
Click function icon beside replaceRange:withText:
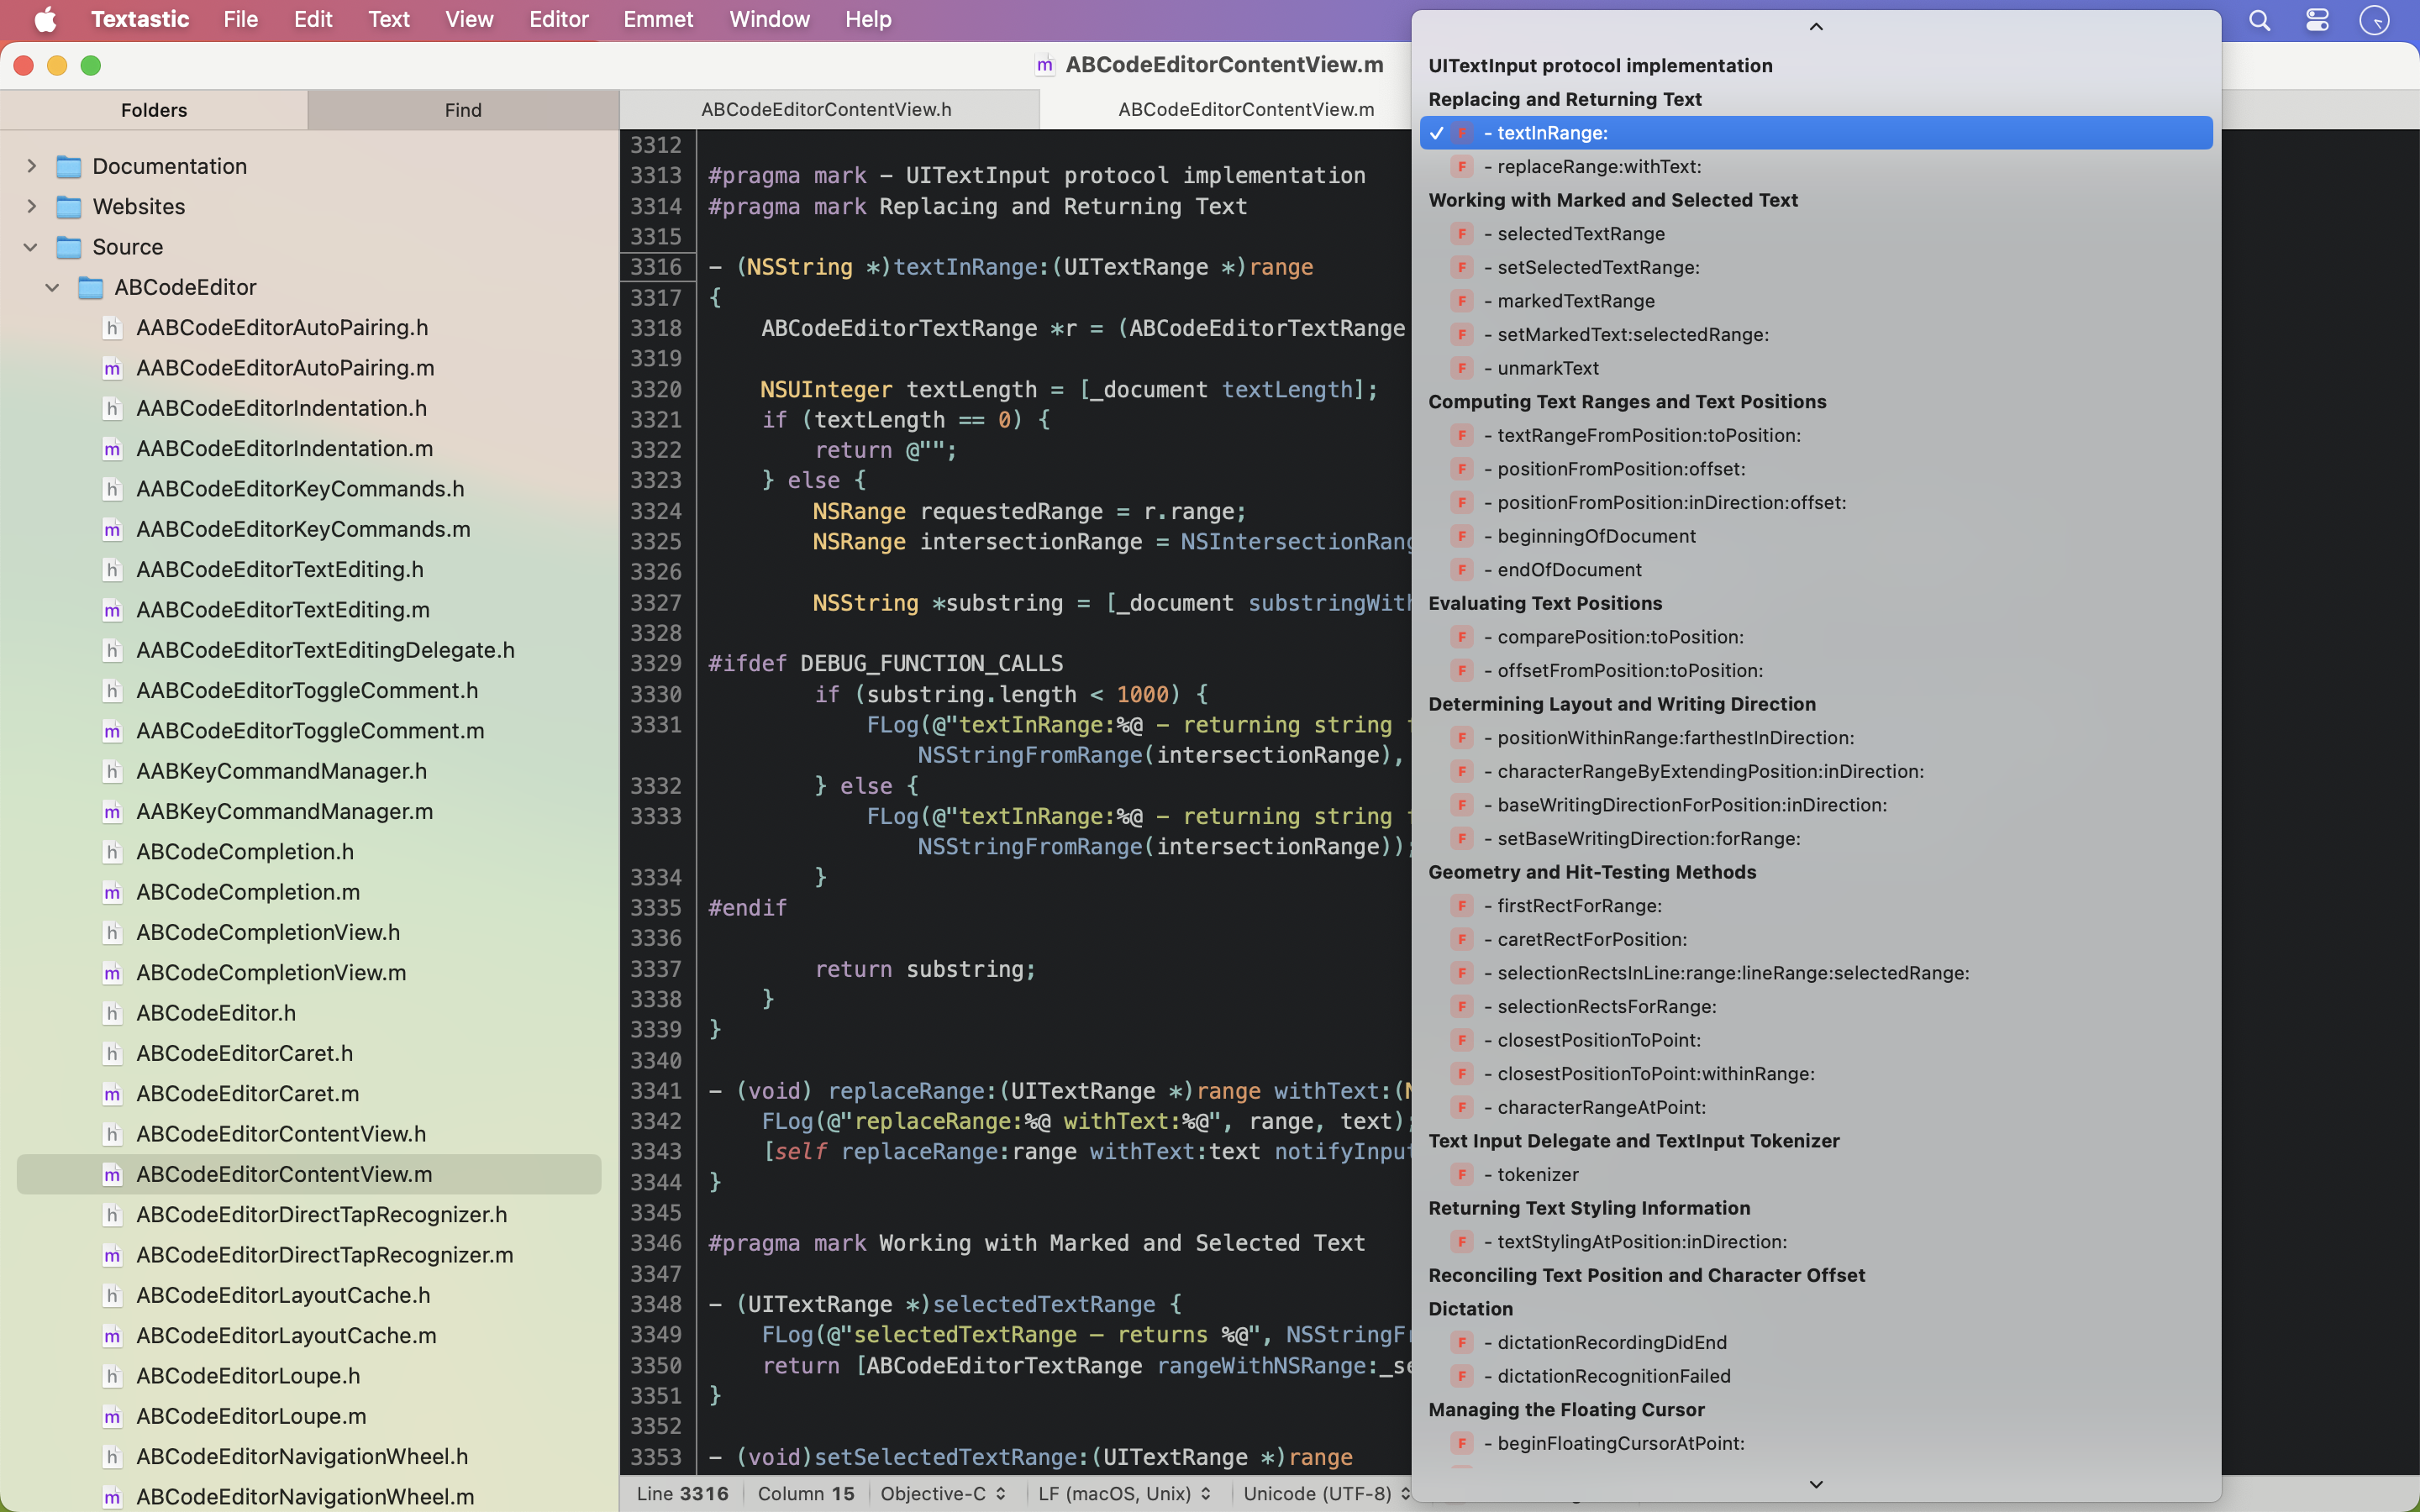pos(1462,167)
